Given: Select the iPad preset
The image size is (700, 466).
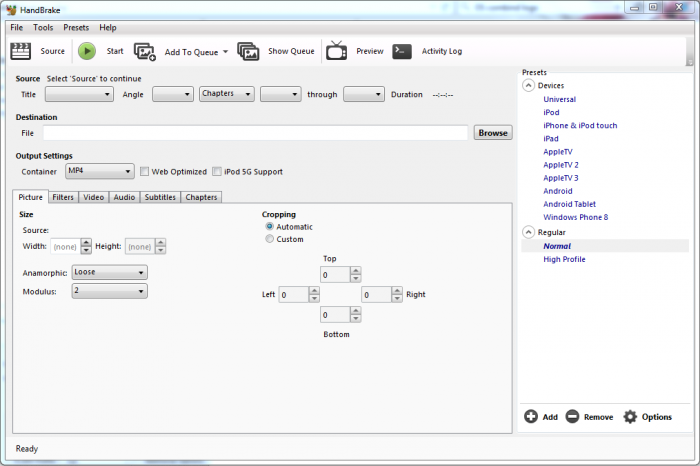Looking at the screenshot, I should pyautogui.click(x=551, y=138).
